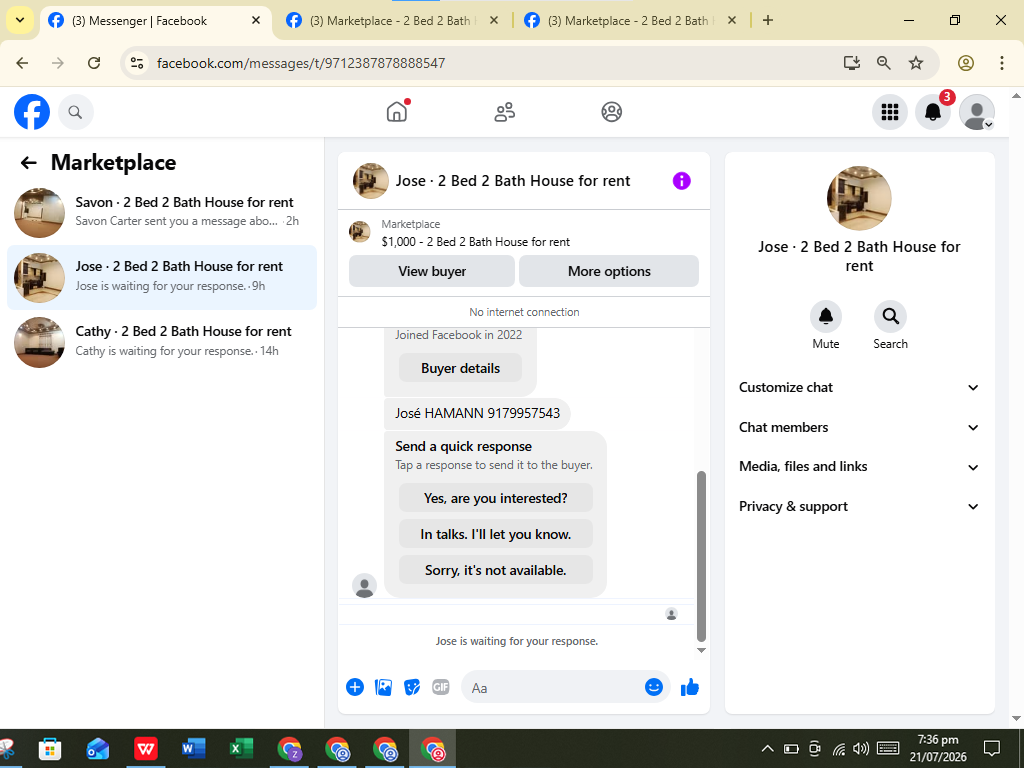Expand the Privacy & support section
The height and width of the screenshot is (768, 1024).
[x=859, y=506]
